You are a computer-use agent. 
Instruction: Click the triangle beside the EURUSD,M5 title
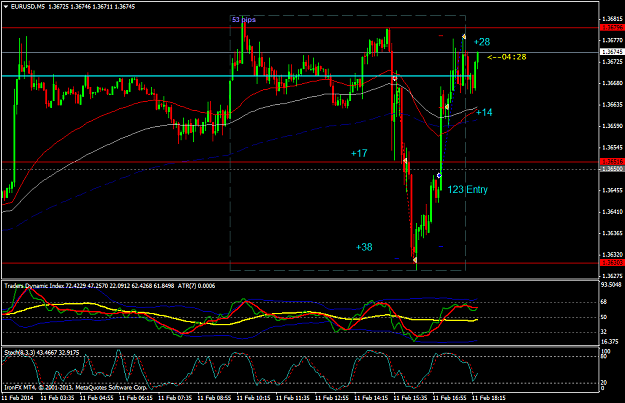tap(6, 7)
